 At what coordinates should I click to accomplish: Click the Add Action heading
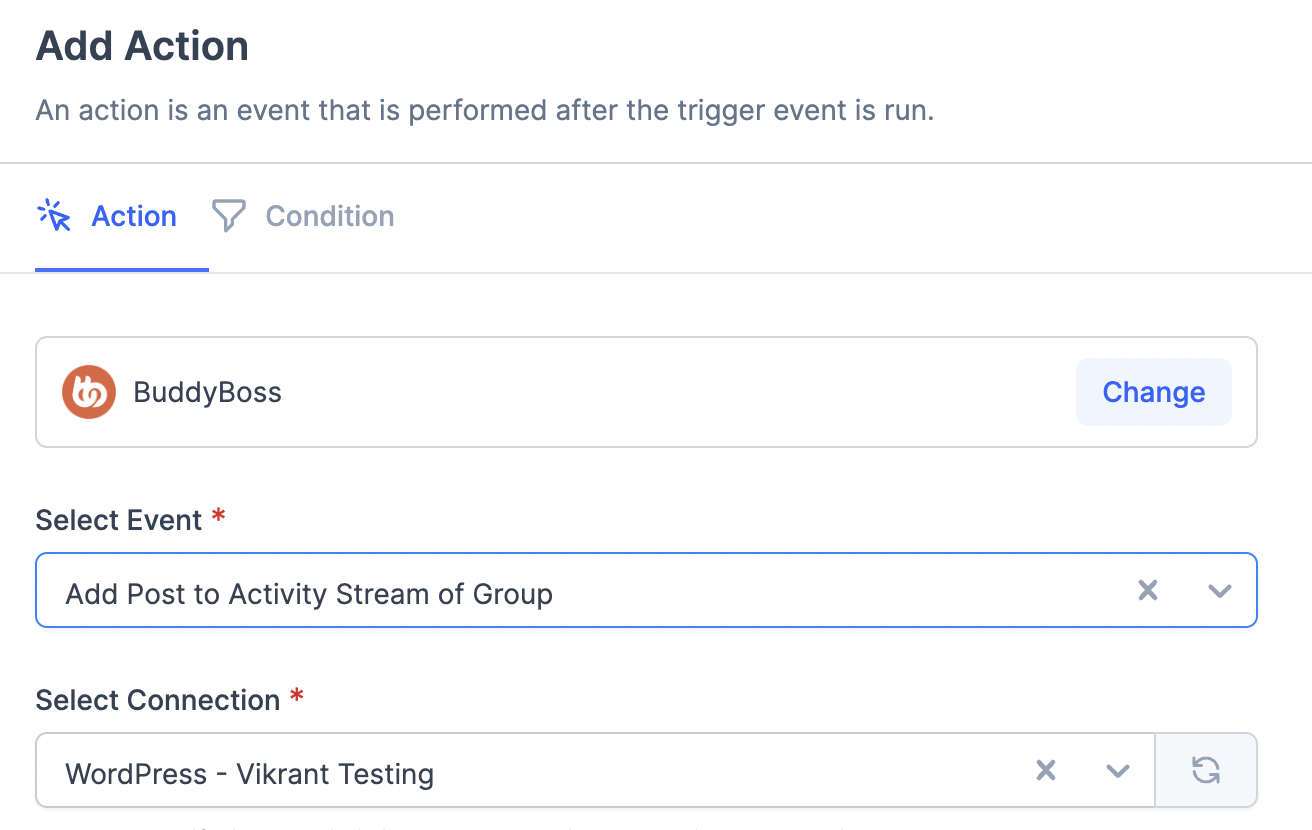coord(142,47)
